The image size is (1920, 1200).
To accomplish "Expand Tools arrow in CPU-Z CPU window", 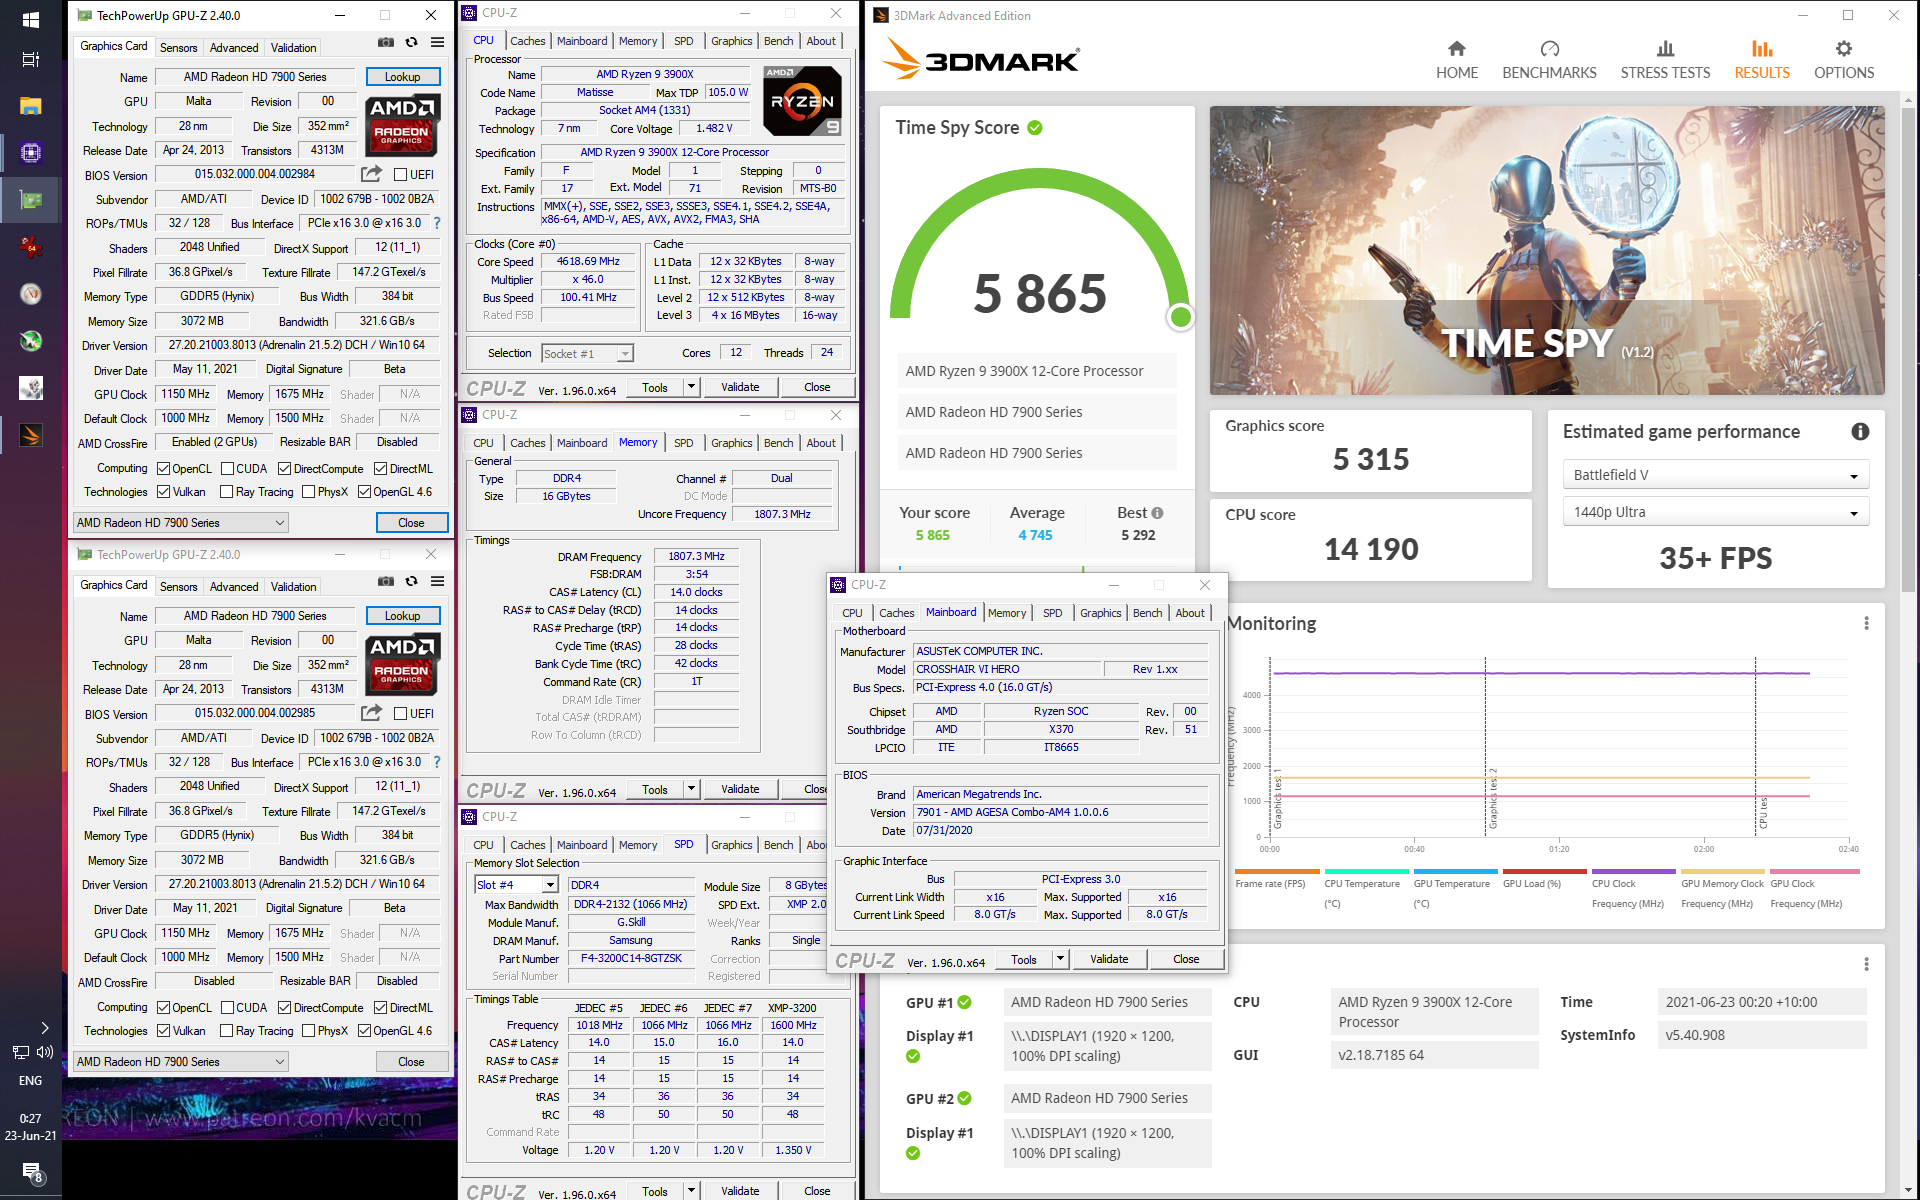I will pyautogui.click(x=691, y=387).
